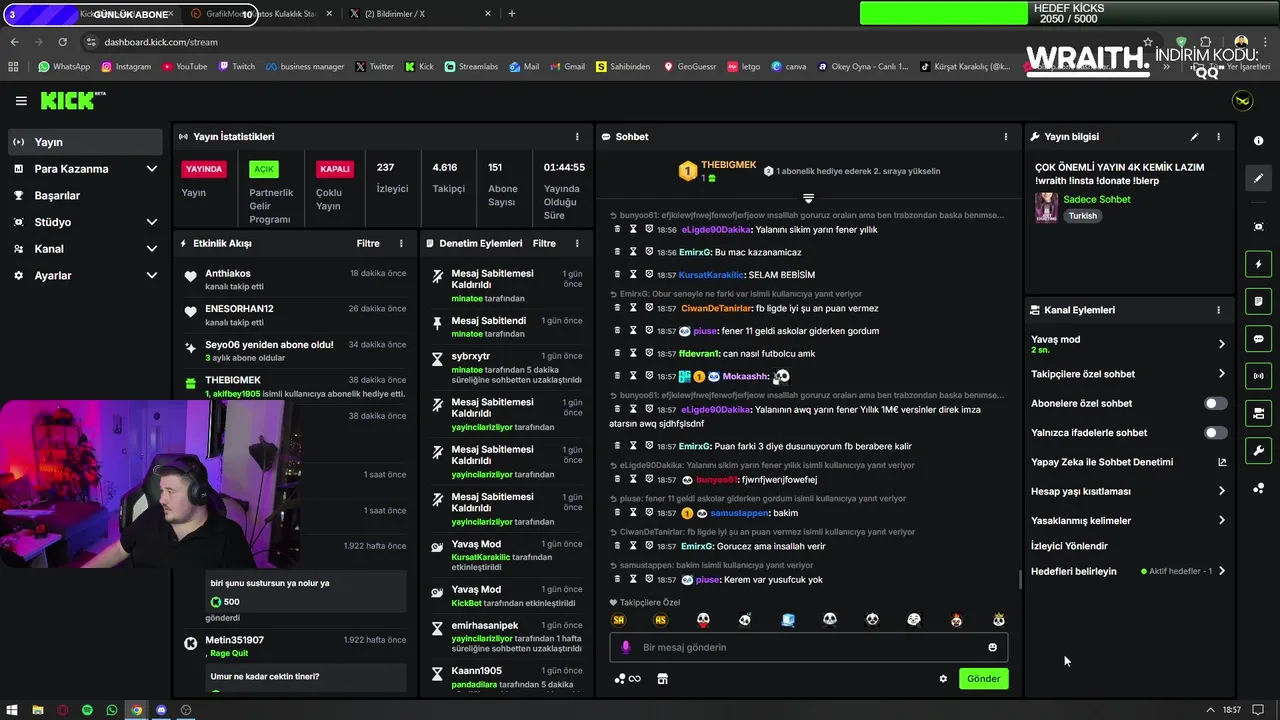The height and width of the screenshot is (720, 1280).
Task: Open Streamlabs bookmark
Action: tap(470, 67)
